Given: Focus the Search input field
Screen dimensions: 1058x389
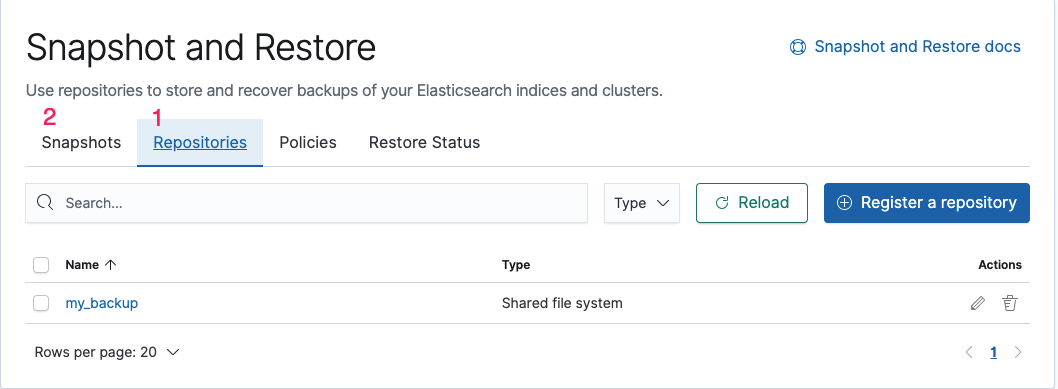Looking at the screenshot, I should 306,203.
